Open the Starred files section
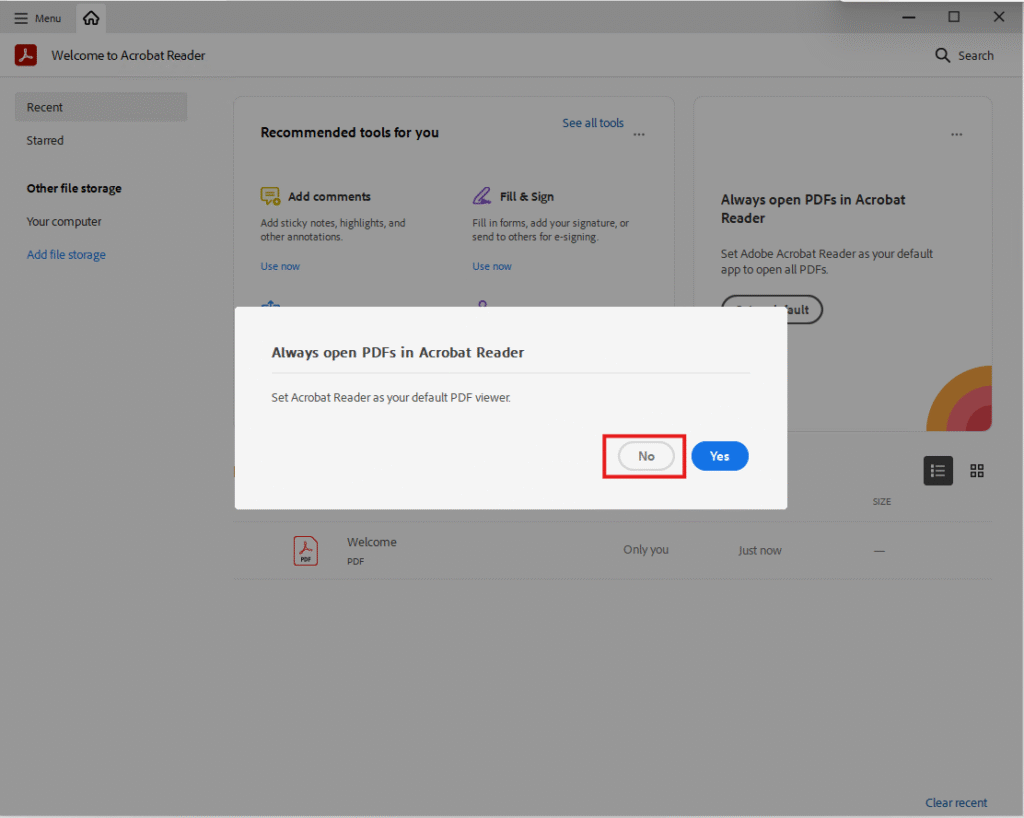 pyautogui.click(x=45, y=141)
